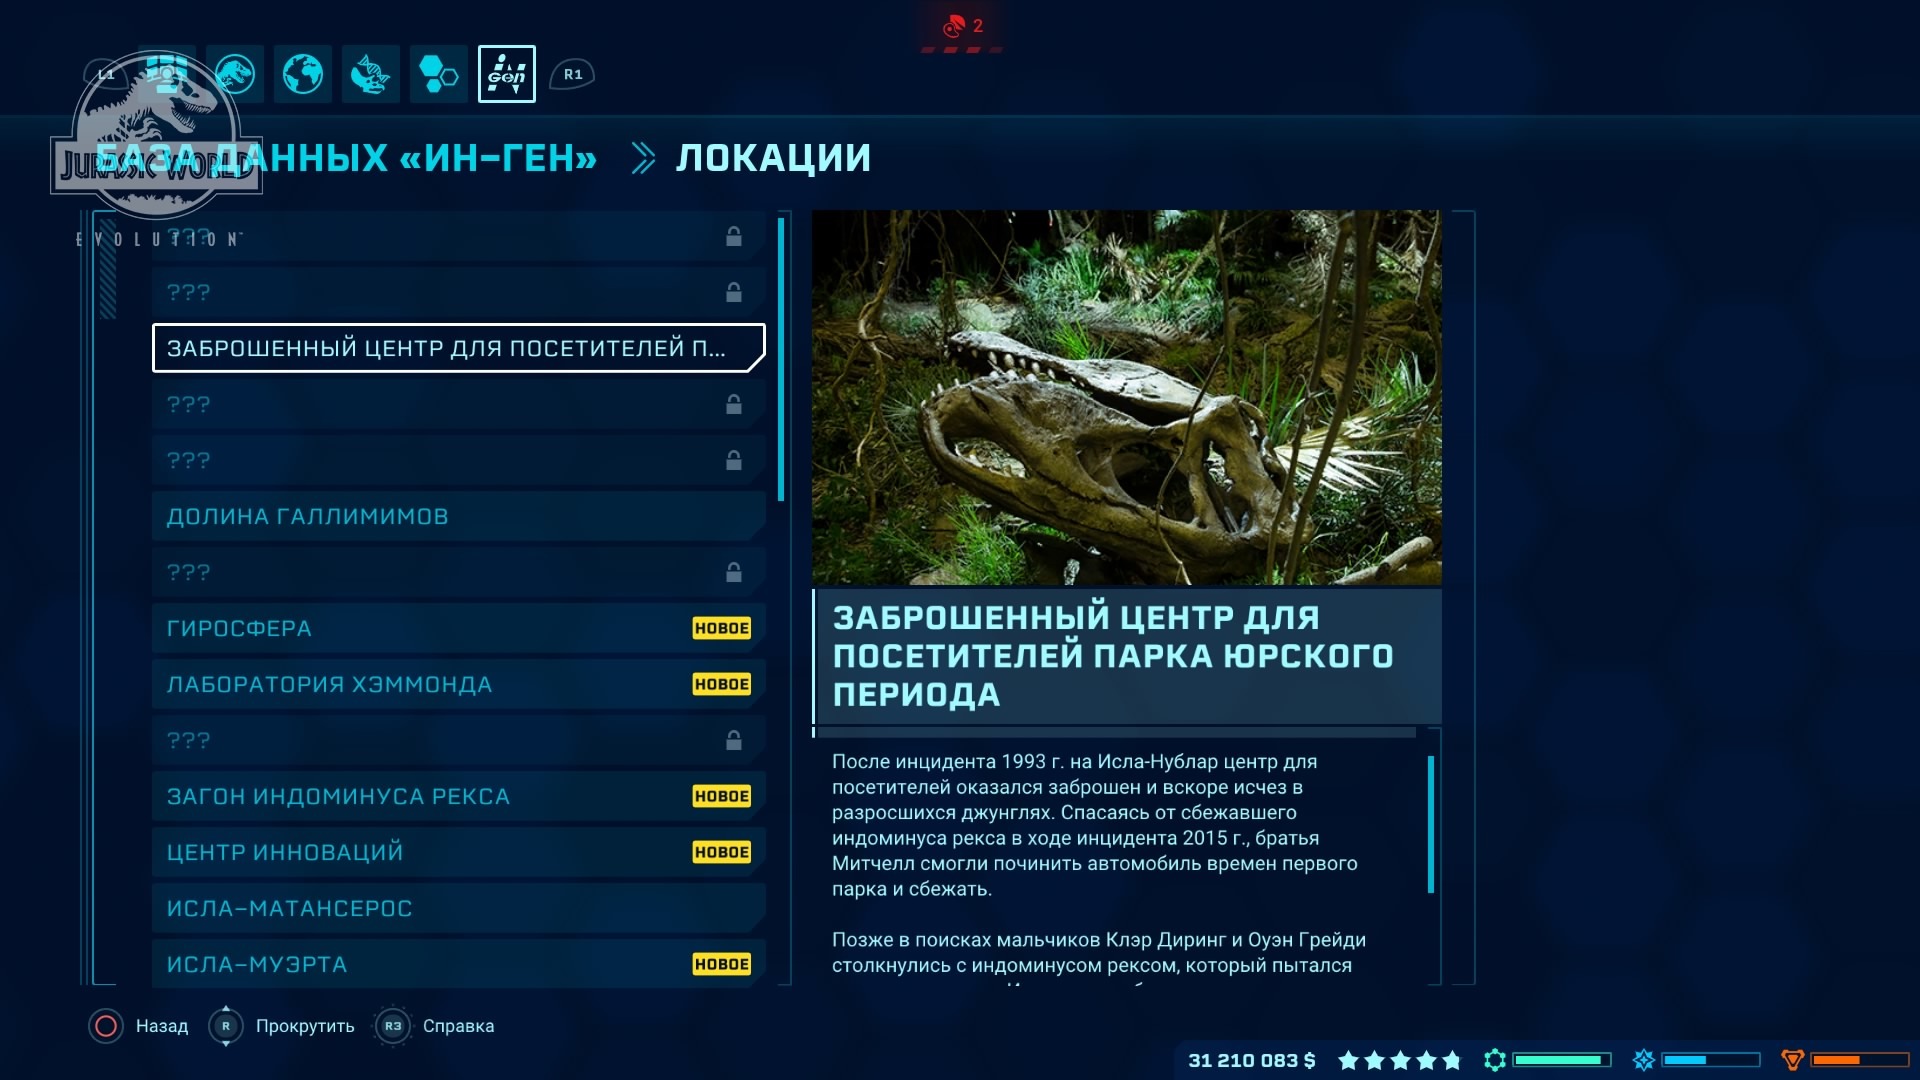Click the НОВОЕ badge on Исла-Муэрта
The image size is (1920, 1080).
point(722,964)
